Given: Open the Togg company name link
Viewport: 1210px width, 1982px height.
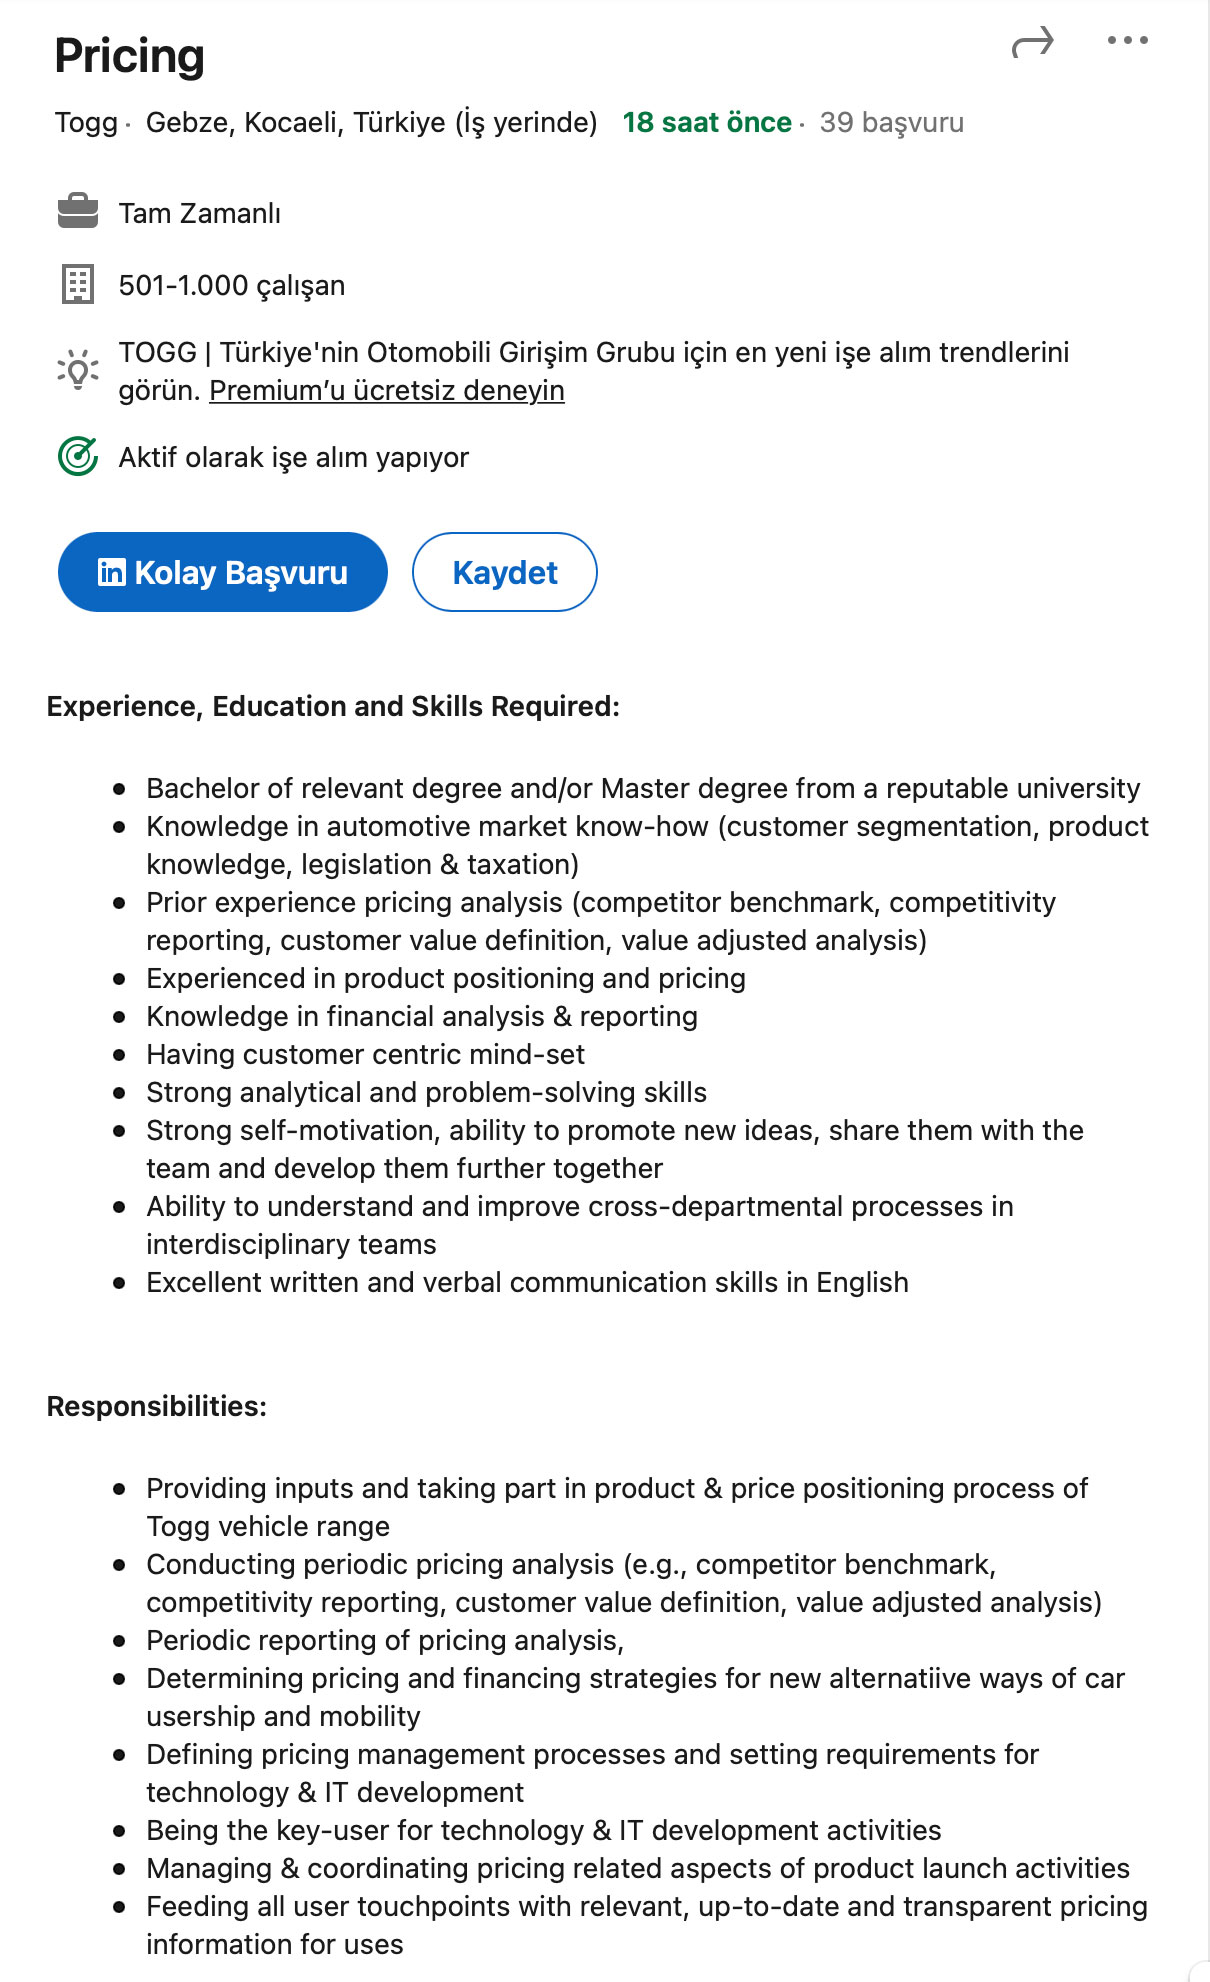Looking at the screenshot, I should 86,122.
